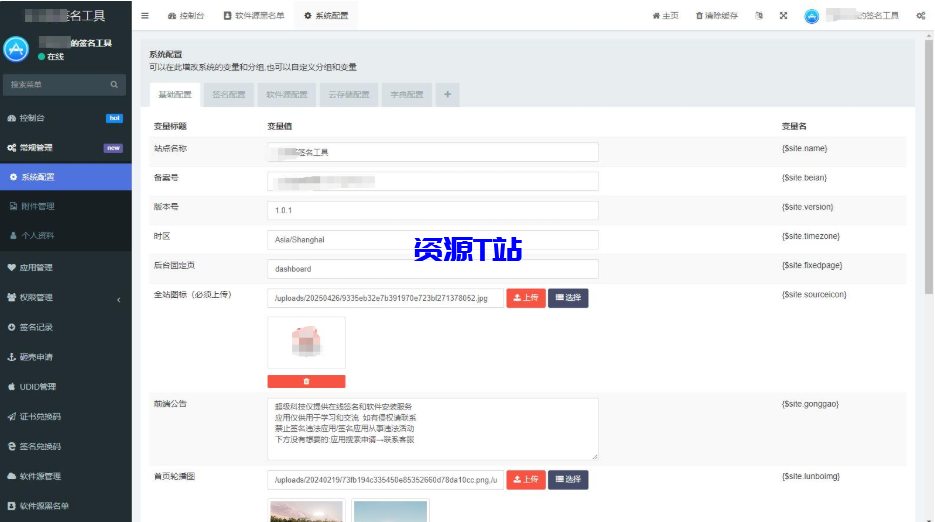Switch to the 软件源配置 tab

pos(287,95)
